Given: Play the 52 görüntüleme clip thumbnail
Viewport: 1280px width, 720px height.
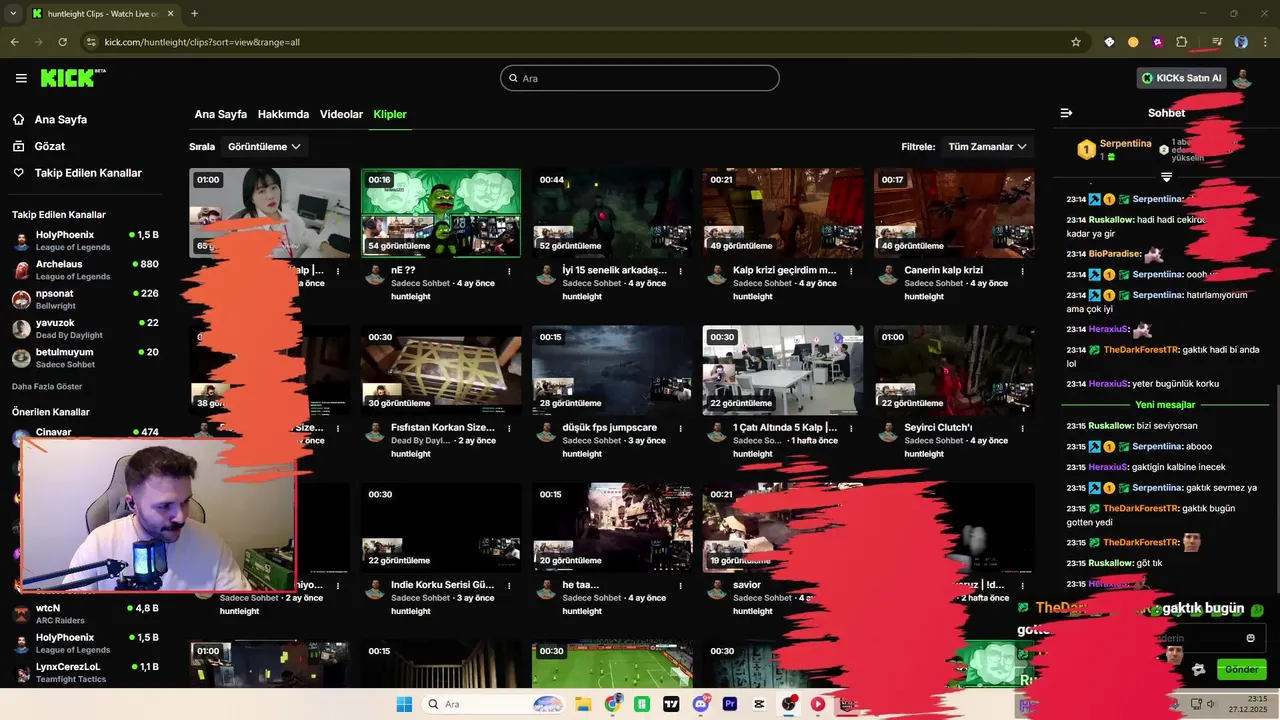Looking at the screenshot, I should coord(612,213).
